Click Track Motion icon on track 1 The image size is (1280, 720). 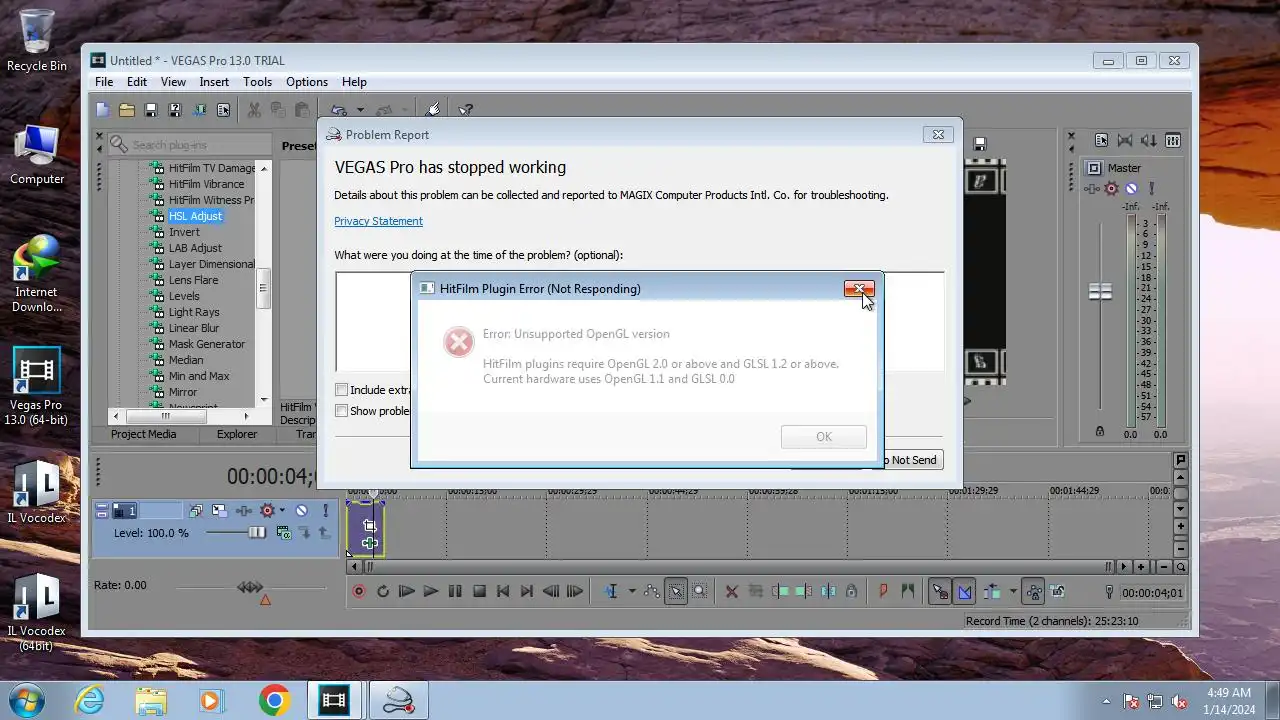(x=220, y=510)
